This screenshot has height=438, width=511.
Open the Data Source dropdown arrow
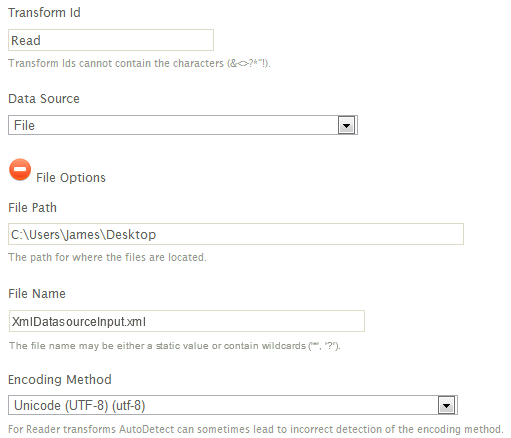click(346, 125)
